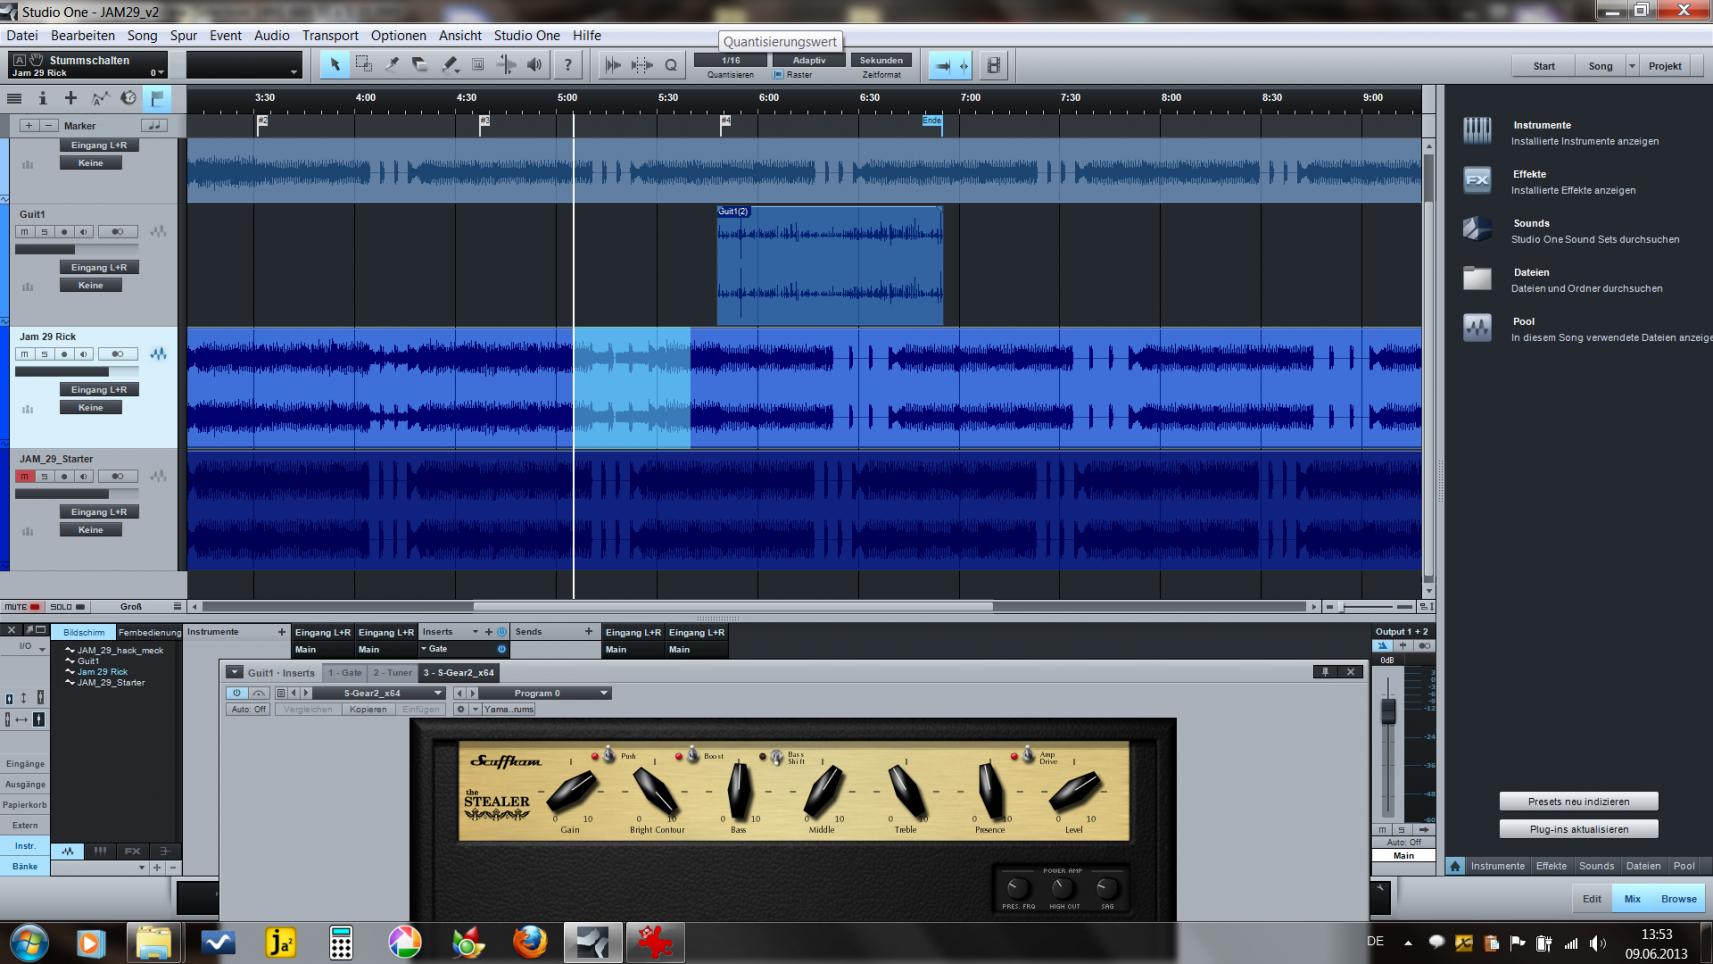
Task: Click the question mark help icon
Action: tap(568, 65)
